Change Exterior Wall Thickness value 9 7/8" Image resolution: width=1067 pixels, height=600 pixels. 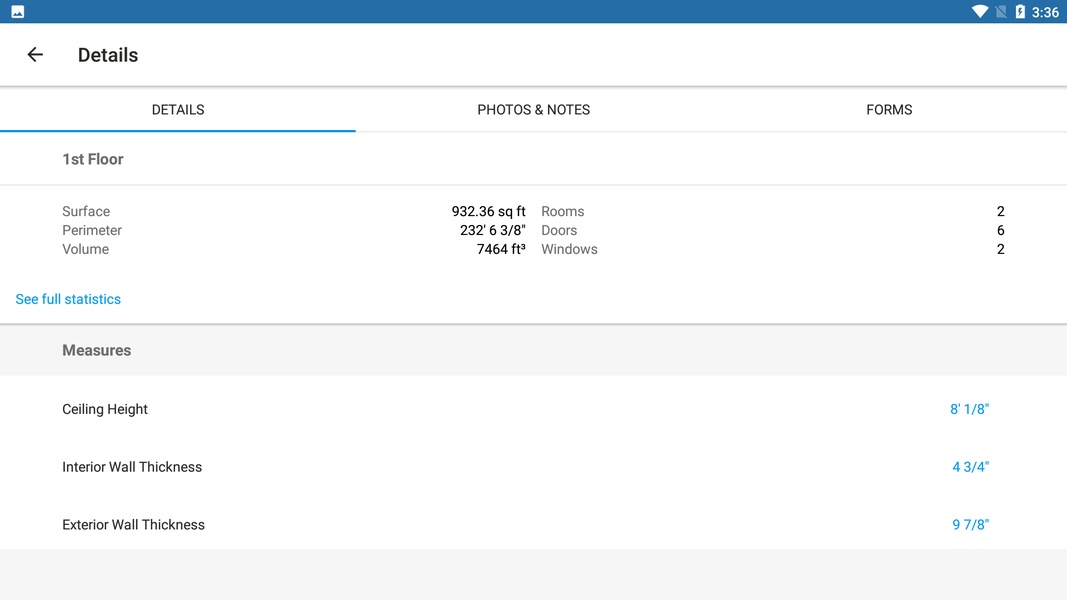[970, 524]
